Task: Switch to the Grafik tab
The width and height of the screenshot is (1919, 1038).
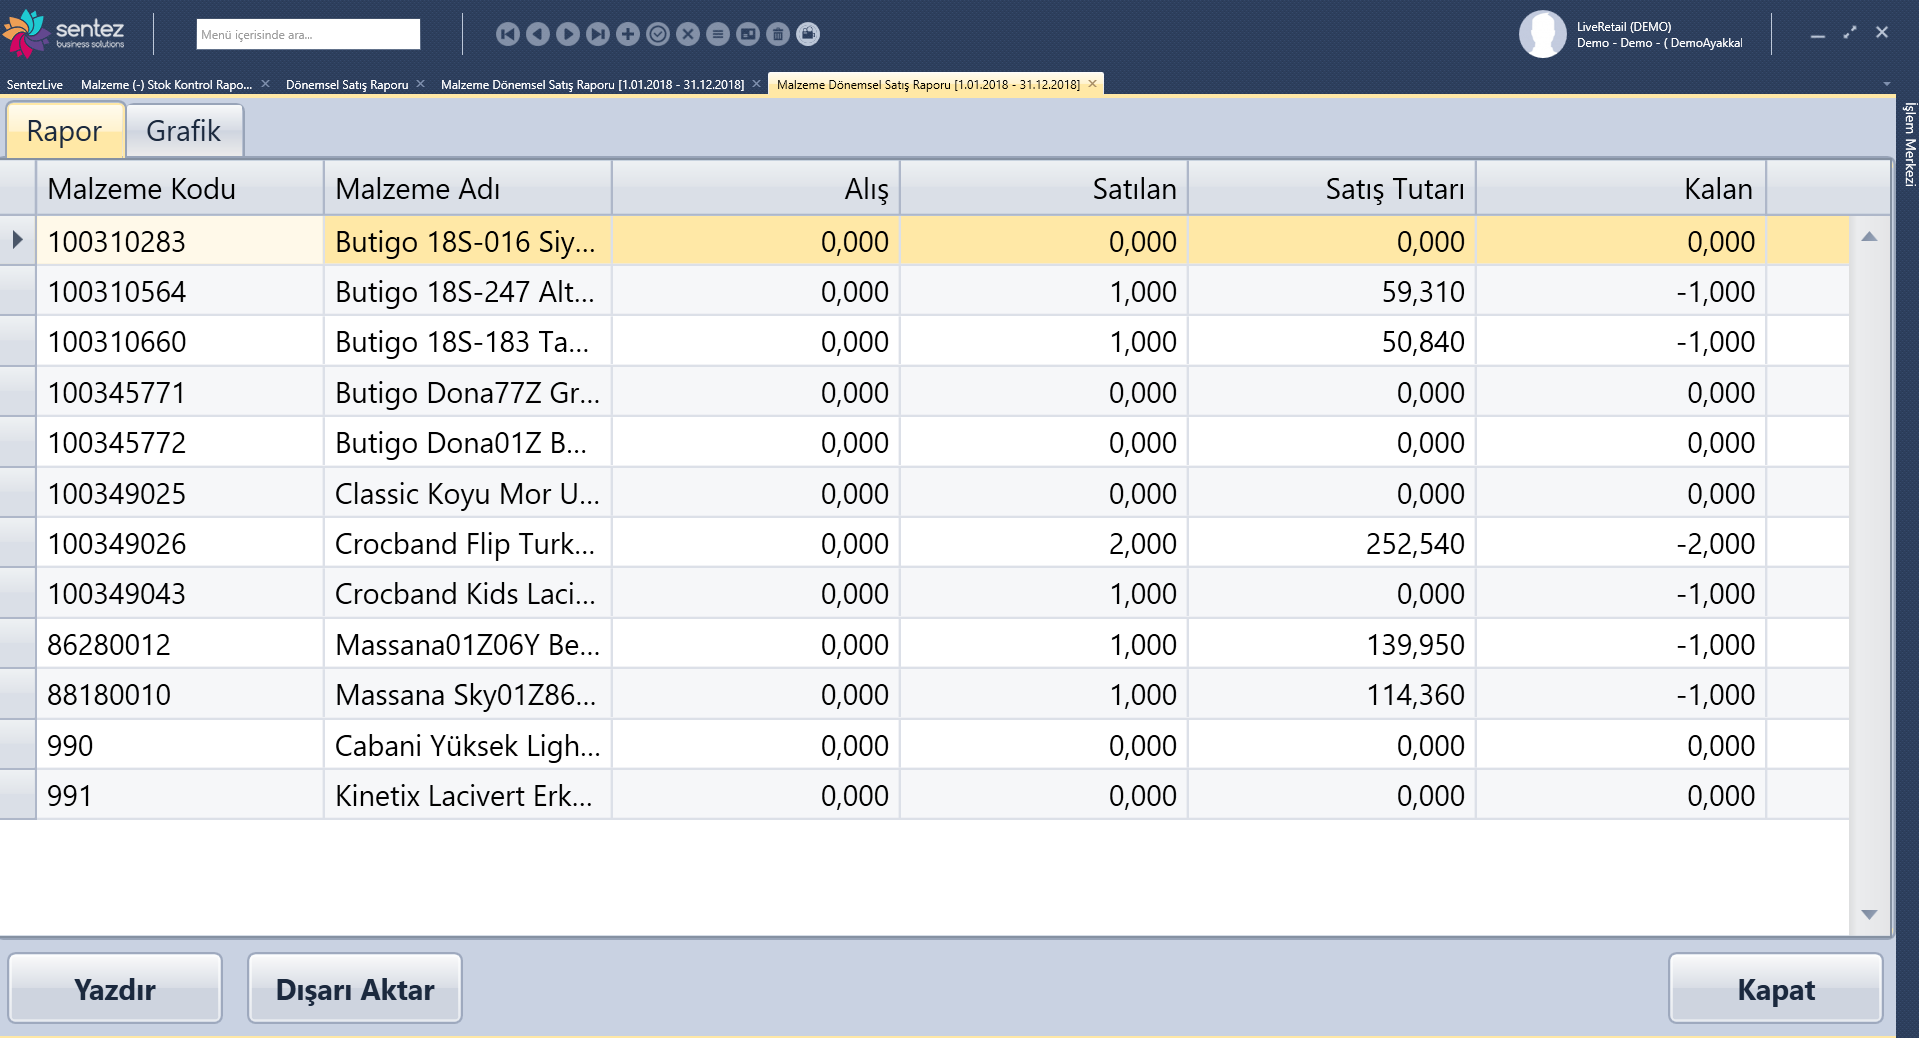Action: [x=184, y=131]
